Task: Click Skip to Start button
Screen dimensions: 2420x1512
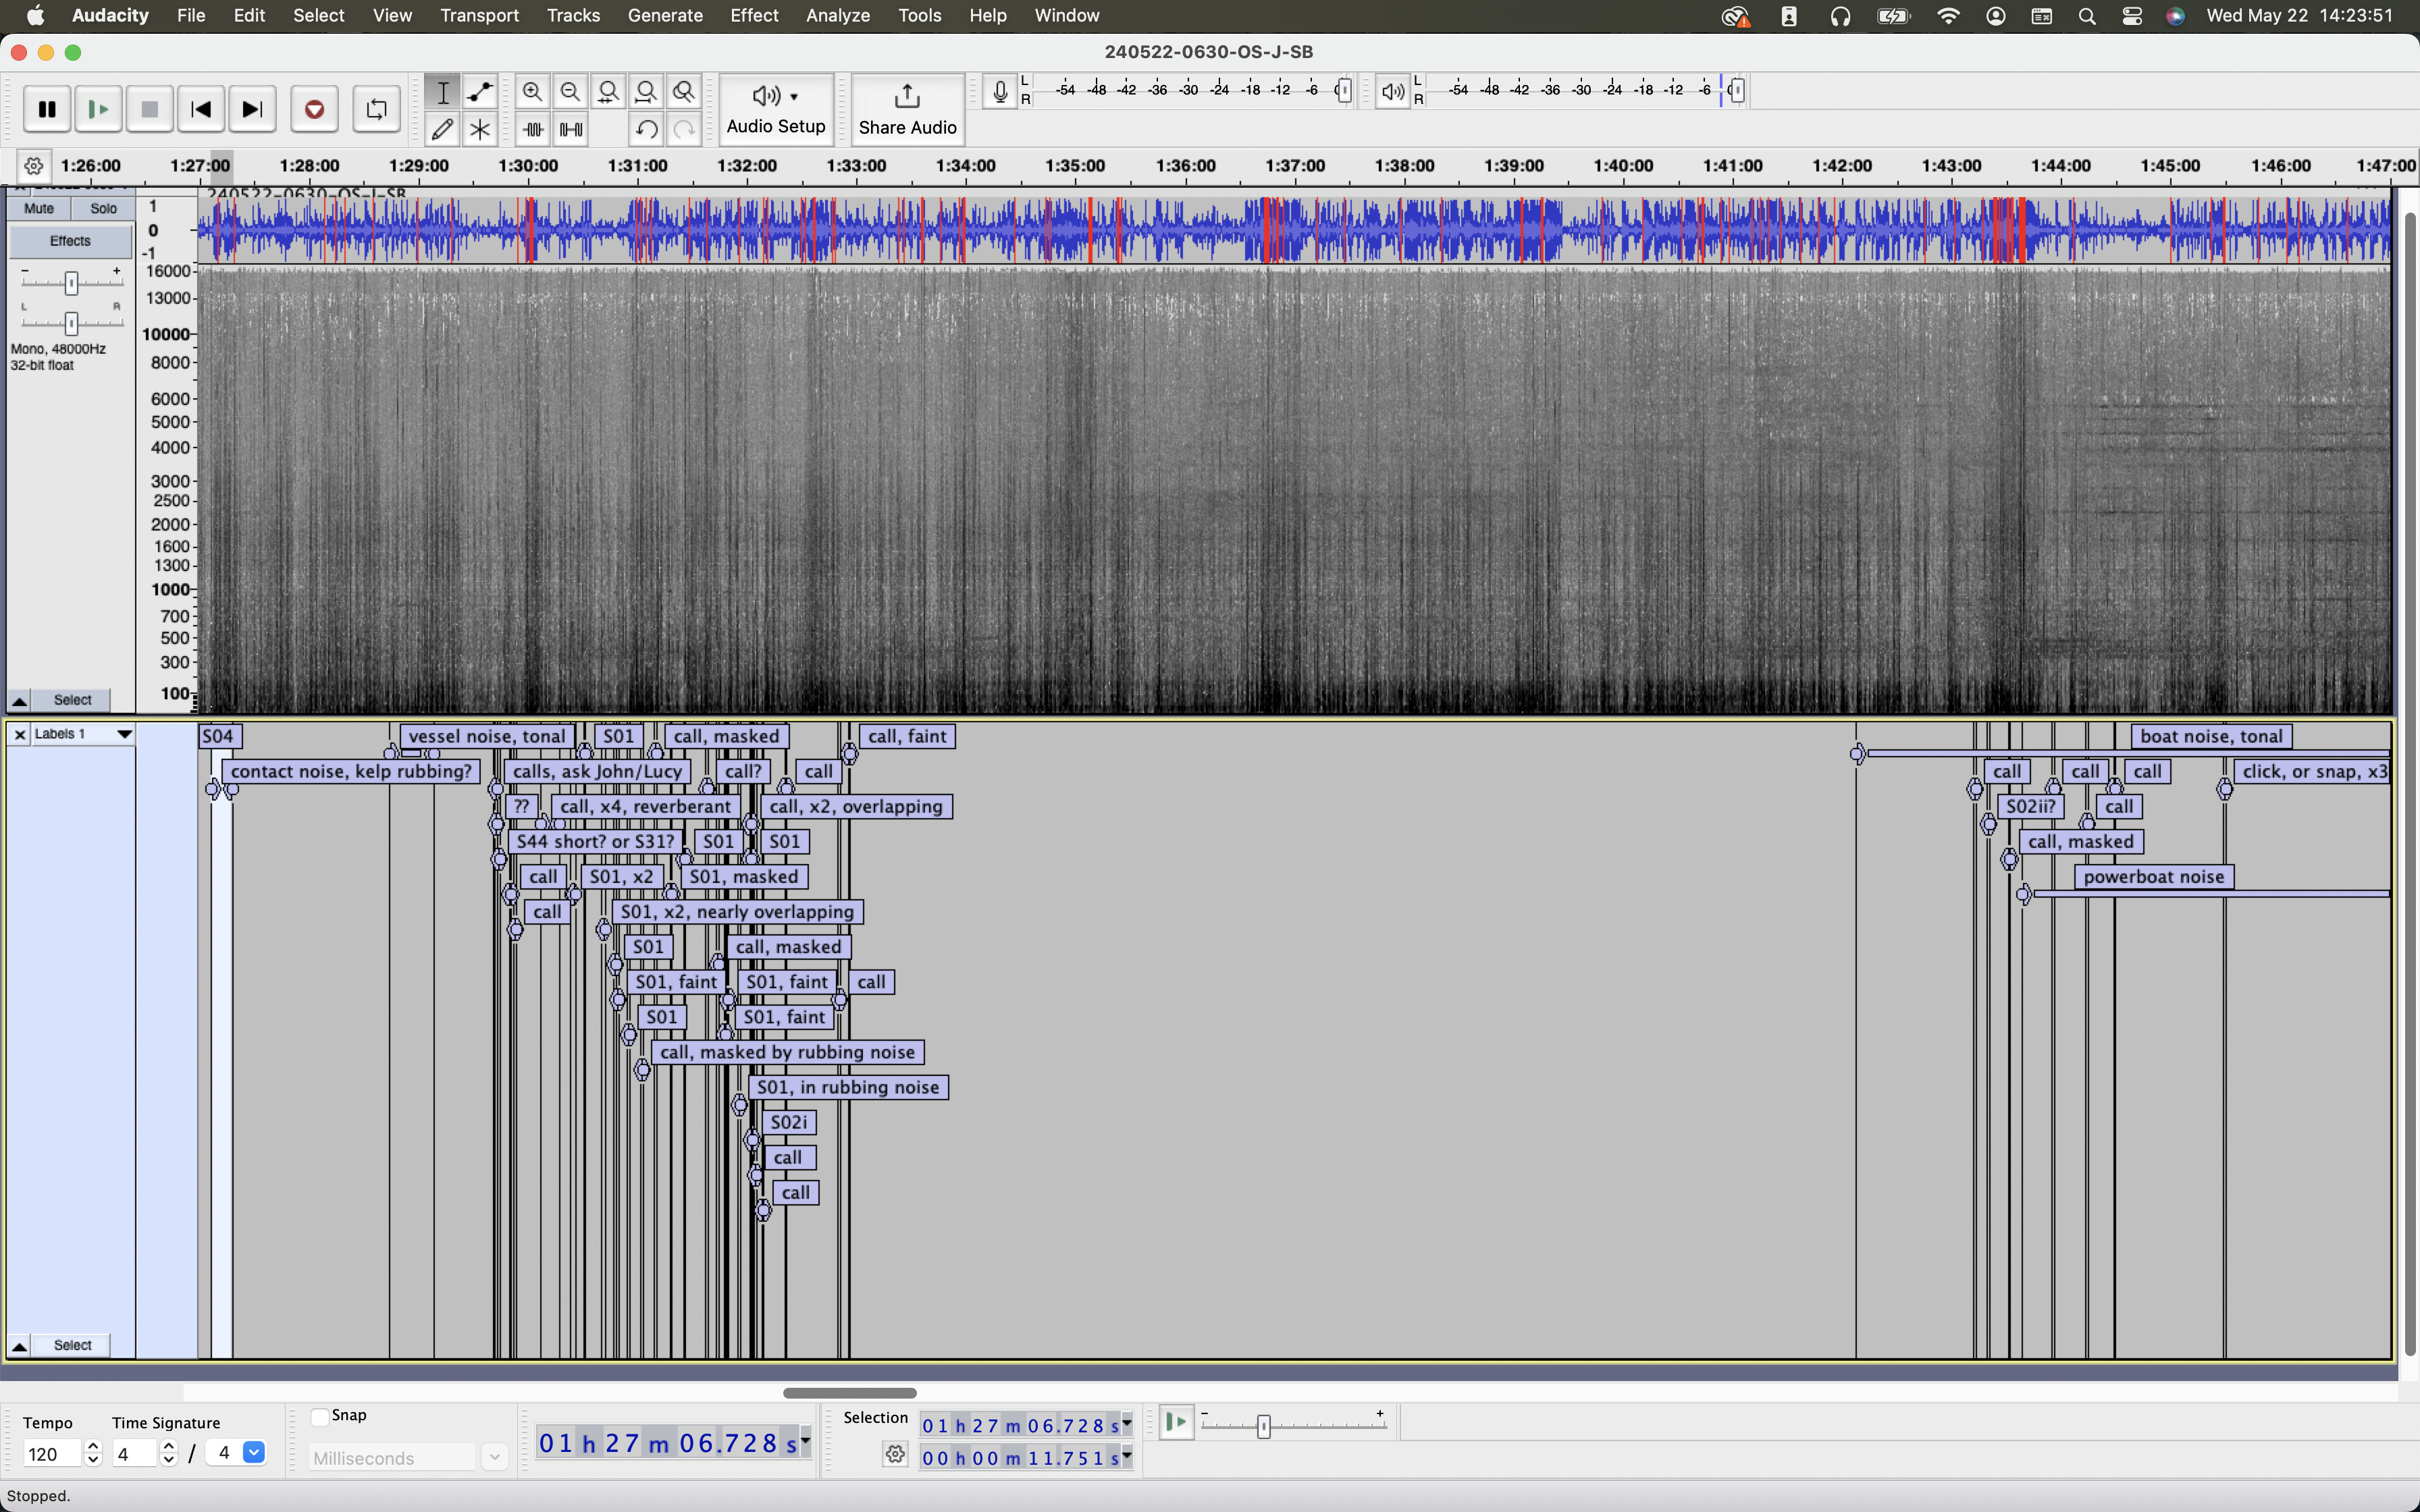Action: tap(200, 110)
